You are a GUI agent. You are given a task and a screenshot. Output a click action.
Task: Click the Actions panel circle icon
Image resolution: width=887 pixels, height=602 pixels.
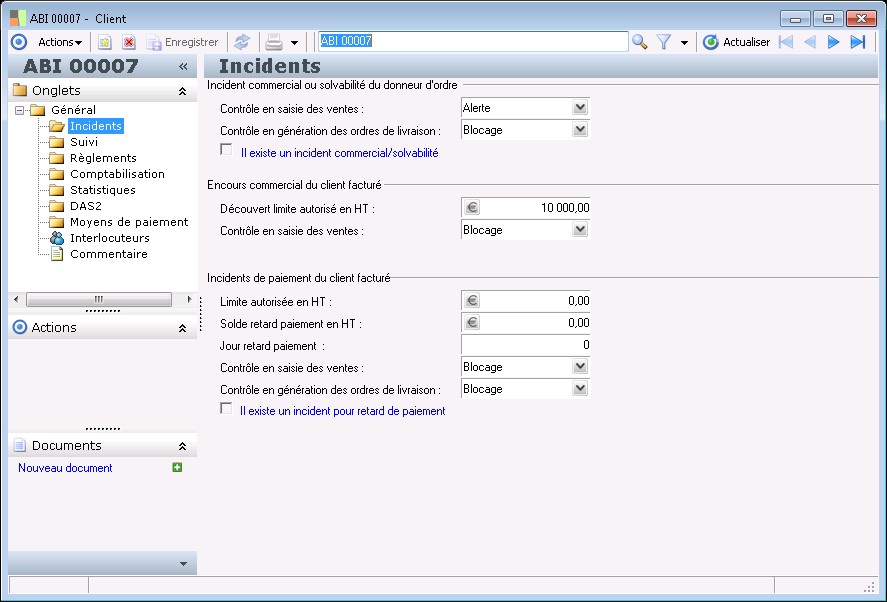[20, 327]
